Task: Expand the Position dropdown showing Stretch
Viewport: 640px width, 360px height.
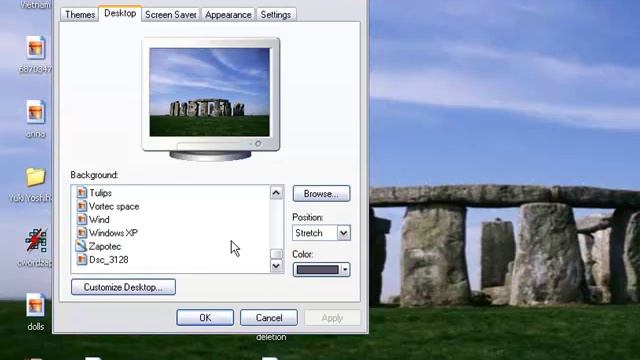Action: [322, 233]
